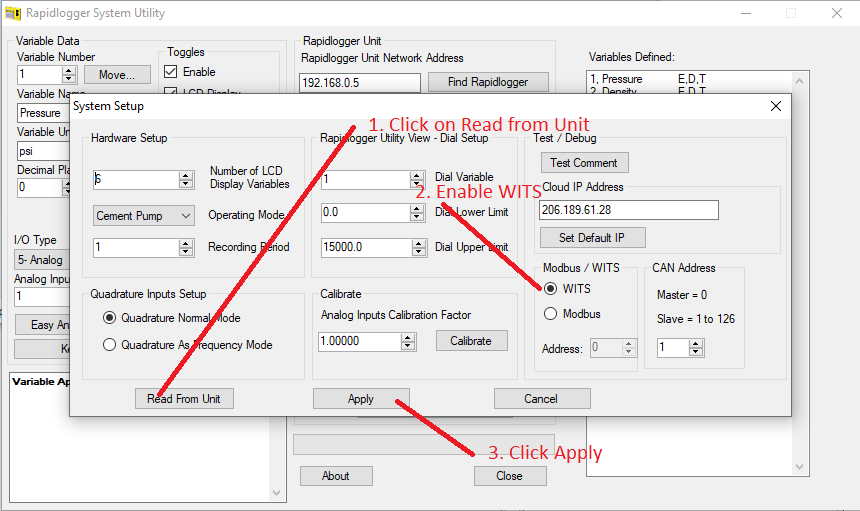Click Apply in System Setup
The height and width of the screenshot is (511, 860).
pos(361,399)
